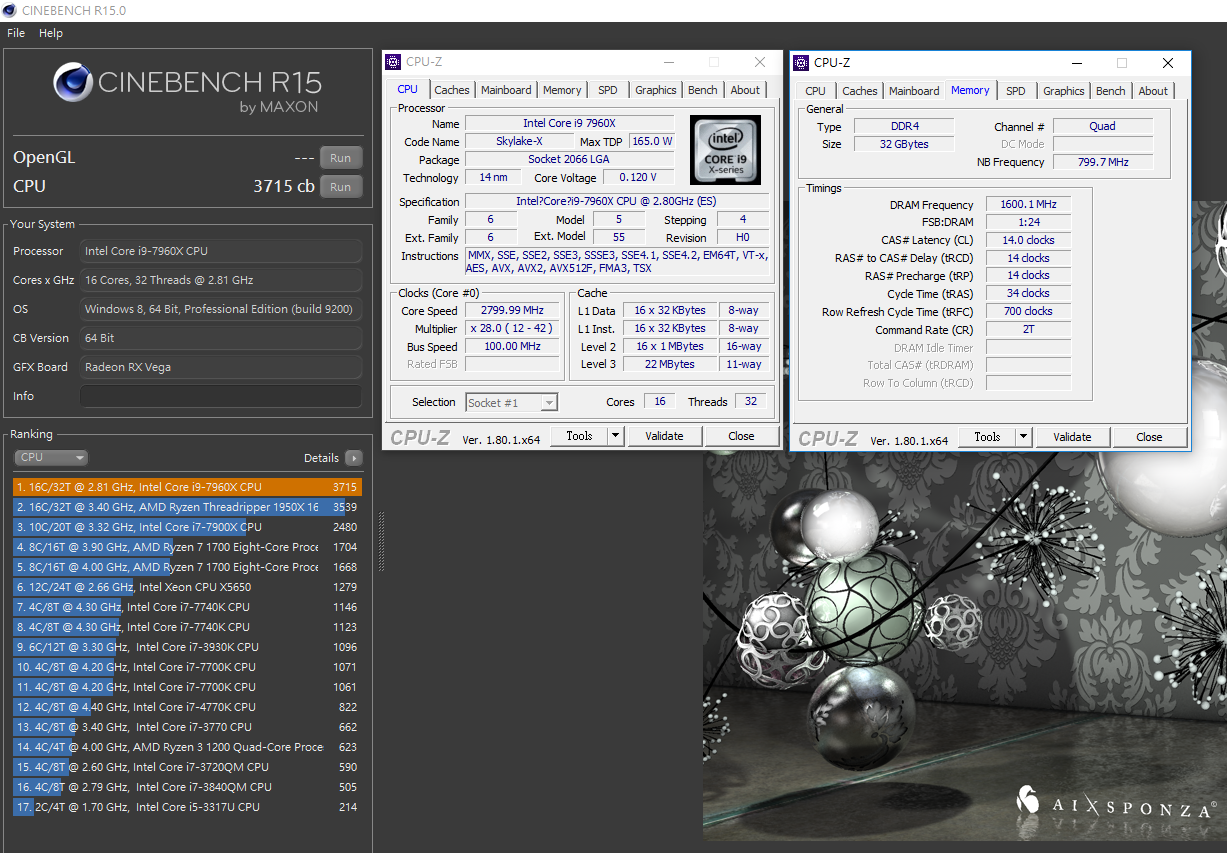Click the CPU-Z icon in the left CPU-Z title bar
Screen dimensions: 1227x853
click(393, 62)
